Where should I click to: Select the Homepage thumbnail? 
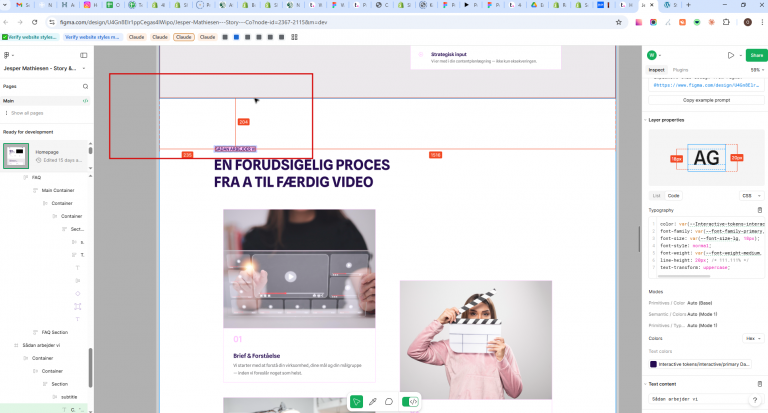(x=16, y=156)
